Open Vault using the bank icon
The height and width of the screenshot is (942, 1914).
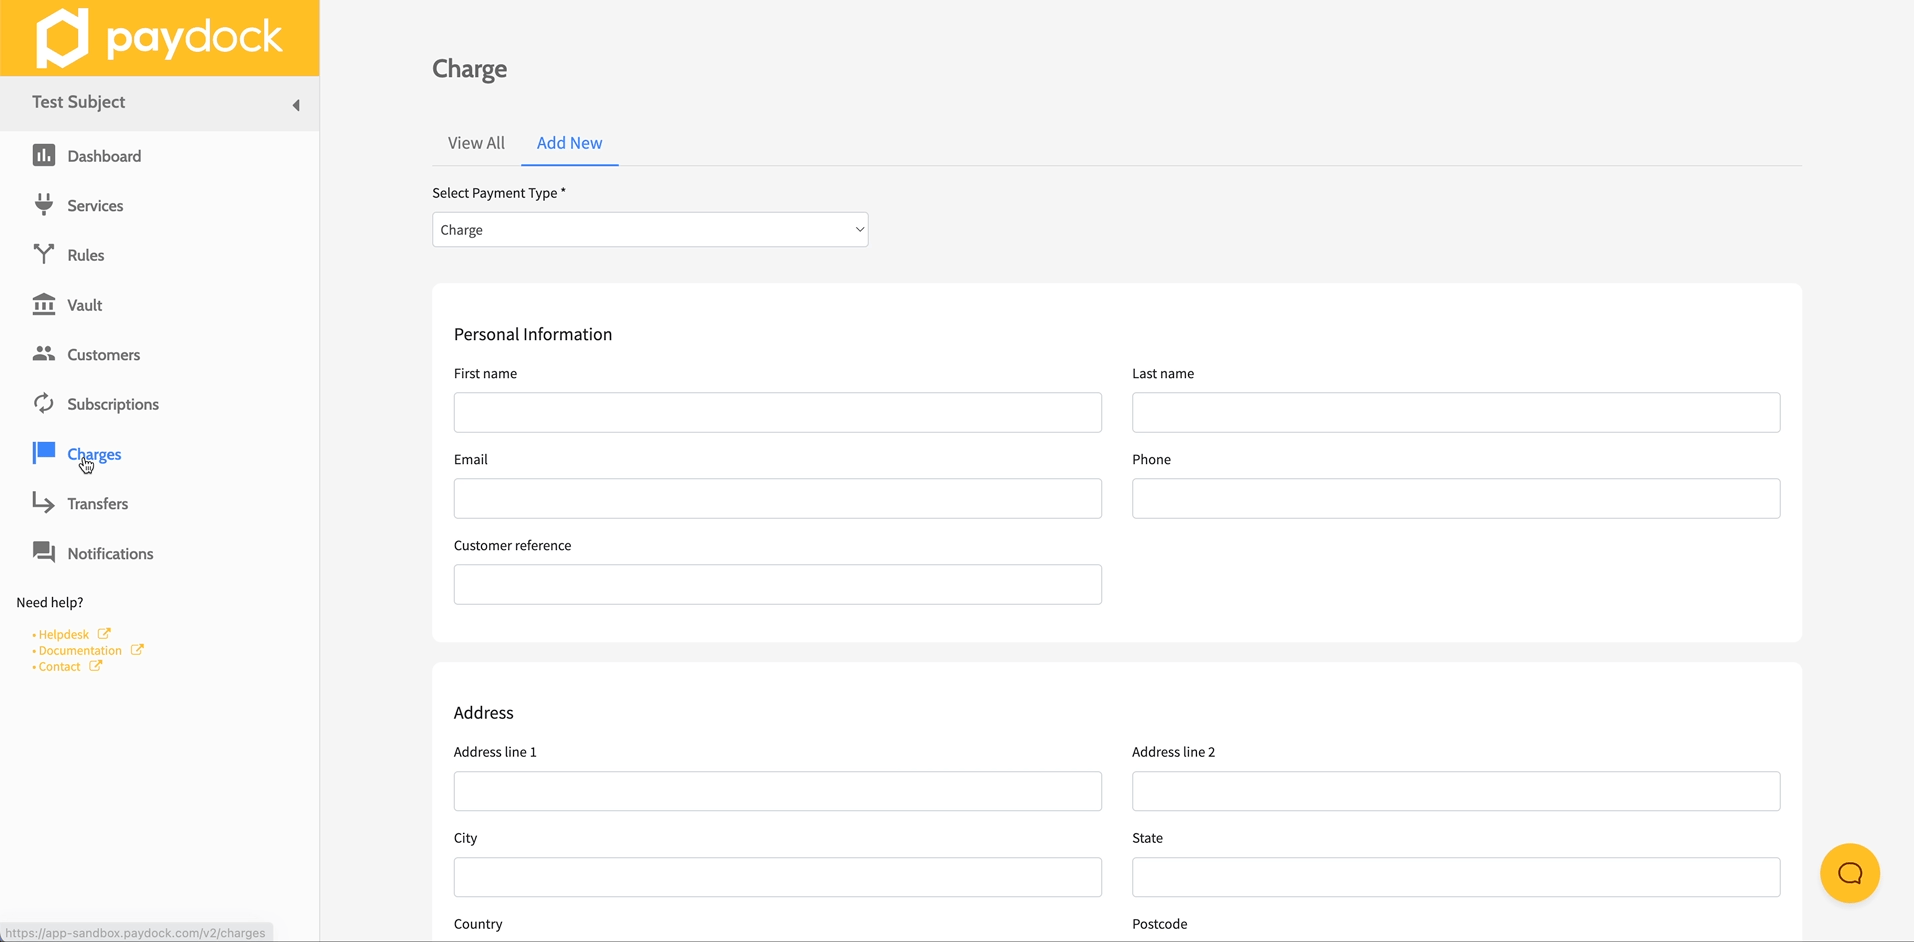[43, 304]
